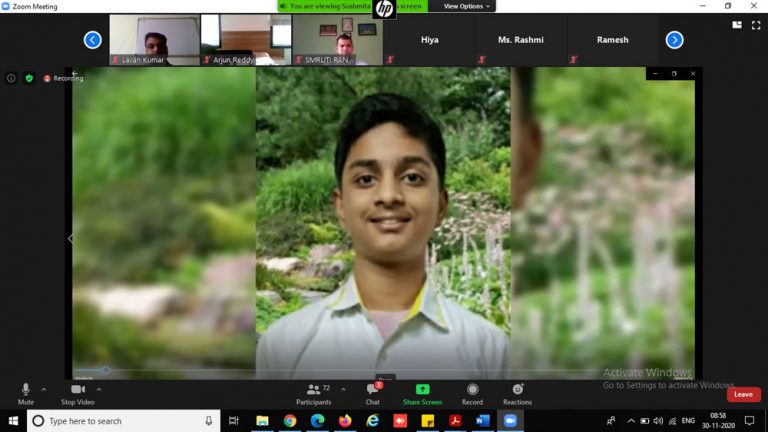768x432 pixels.
Task: Open the View Options dropdown
Action: 466,6
